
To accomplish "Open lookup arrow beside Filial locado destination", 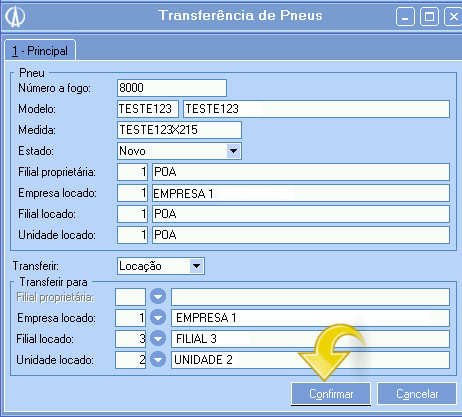I will (x=158, y=339).
